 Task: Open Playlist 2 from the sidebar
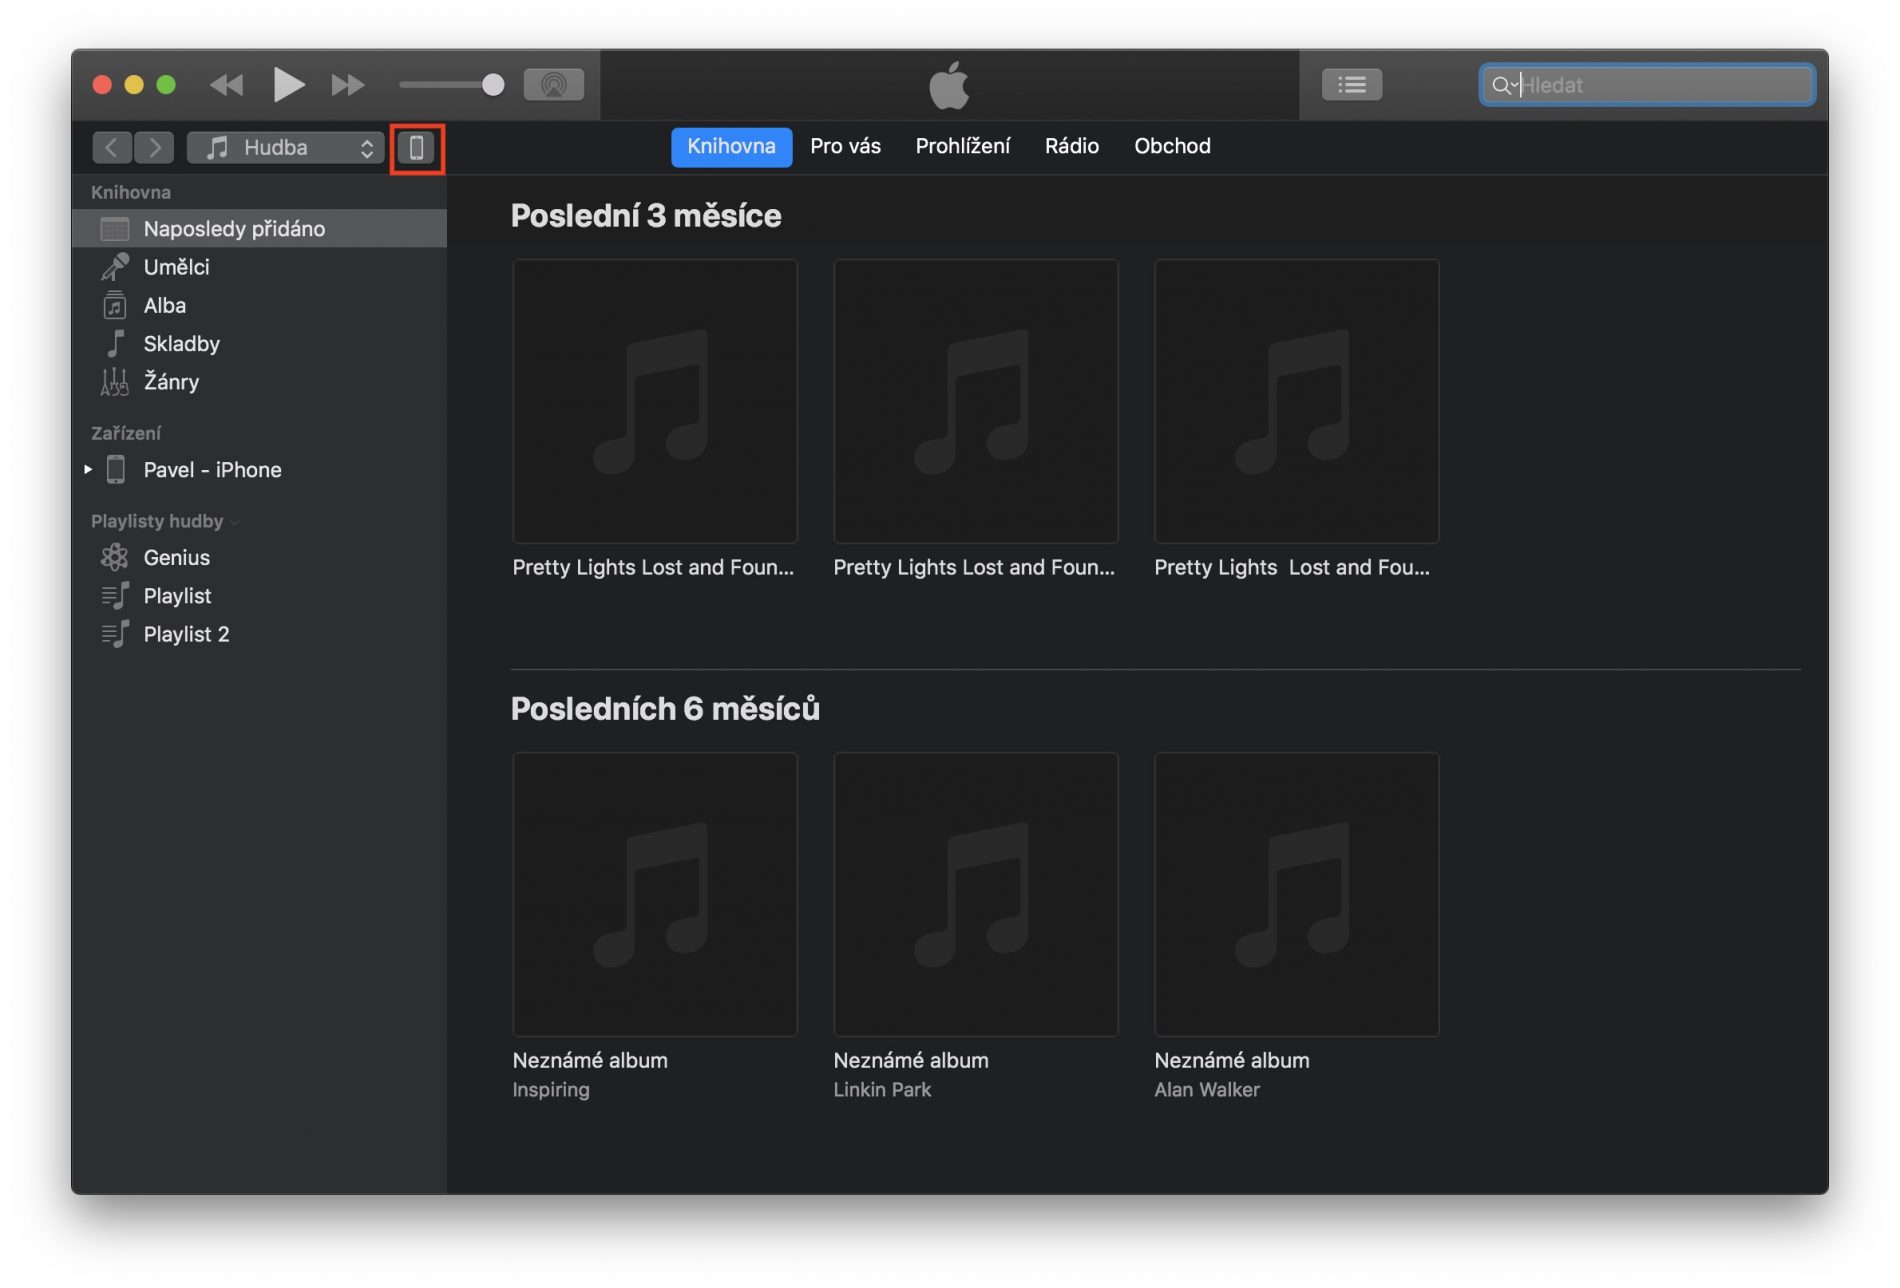pos(186,633)
